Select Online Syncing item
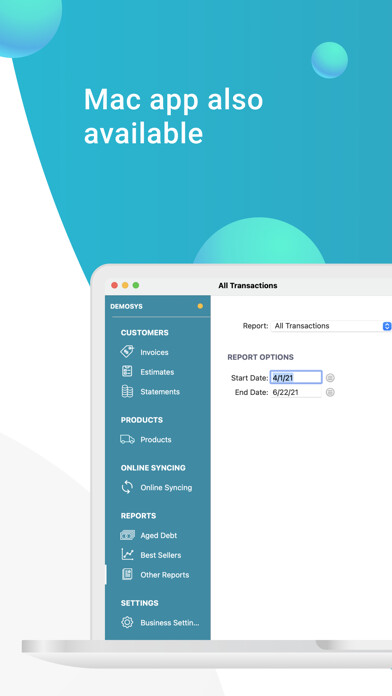 (x=166, y=487)
